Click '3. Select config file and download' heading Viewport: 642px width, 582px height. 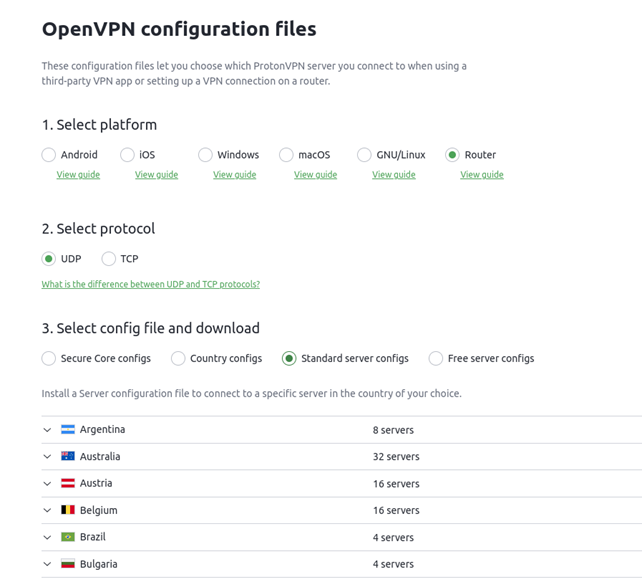[x=151, y=328]
